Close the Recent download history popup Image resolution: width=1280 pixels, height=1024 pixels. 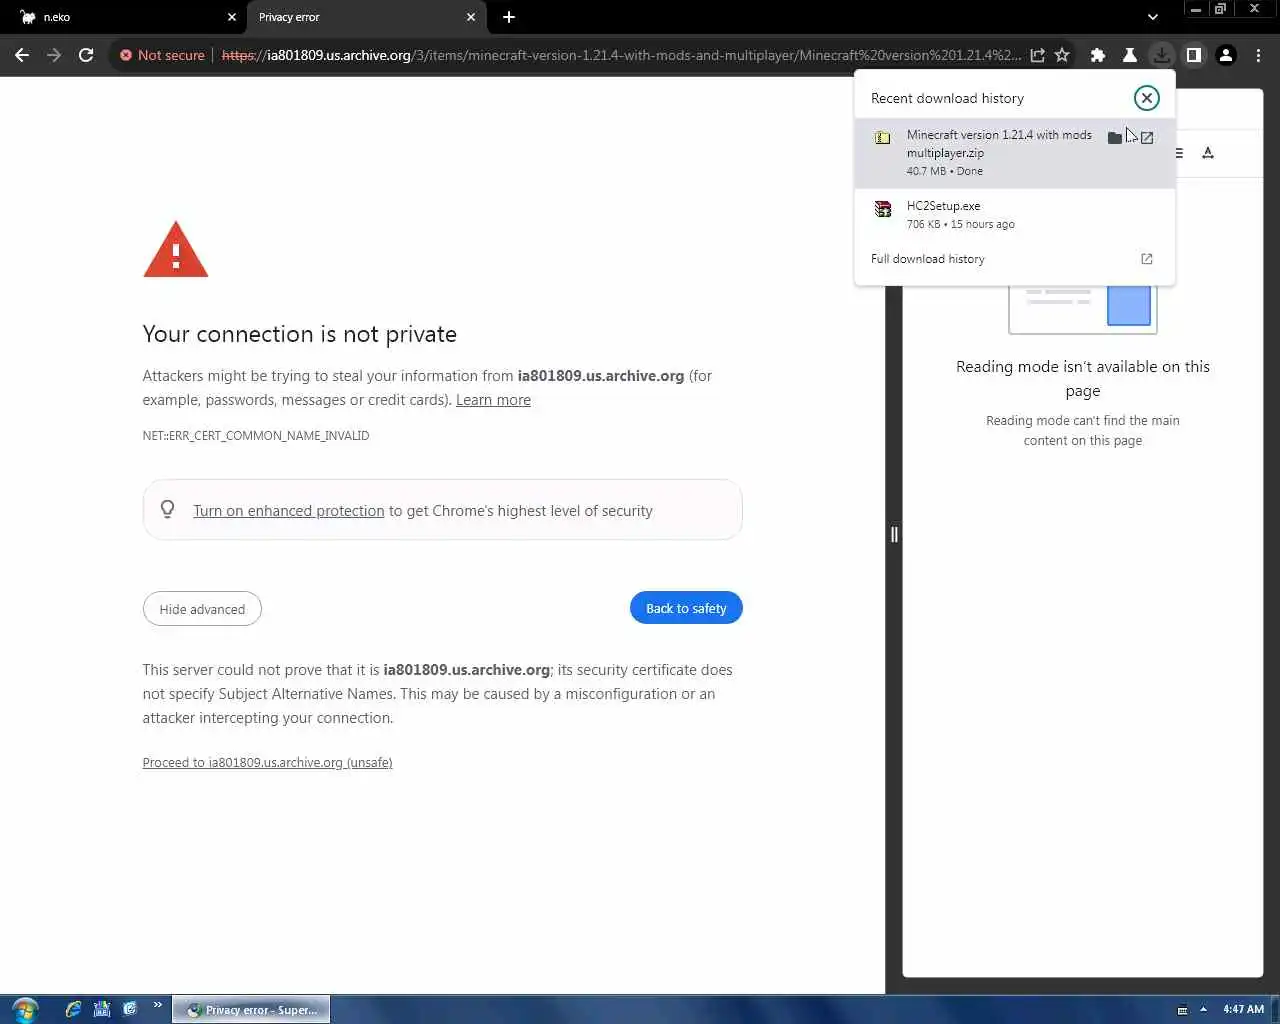[1147, 98]
